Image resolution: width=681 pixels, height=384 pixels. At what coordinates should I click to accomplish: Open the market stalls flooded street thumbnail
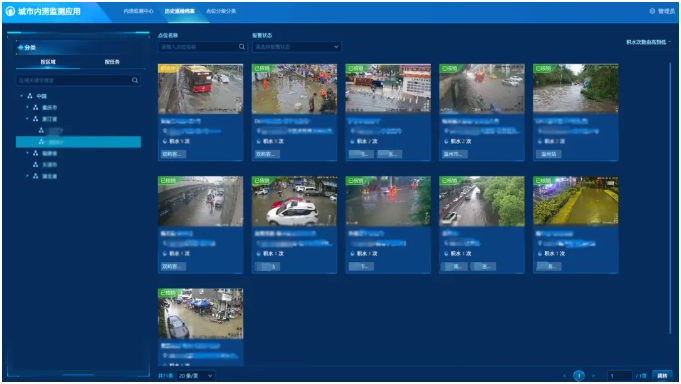[200, 314]
